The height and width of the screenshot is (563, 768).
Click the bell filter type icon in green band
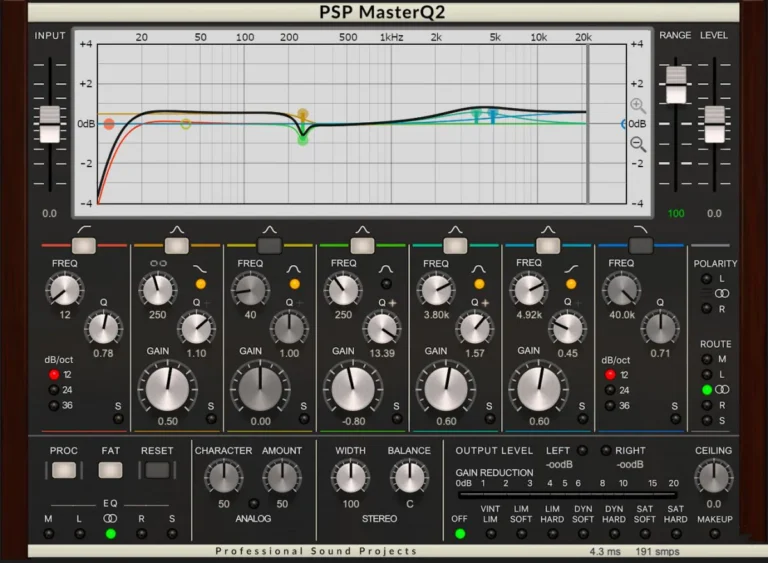(385, 269)
